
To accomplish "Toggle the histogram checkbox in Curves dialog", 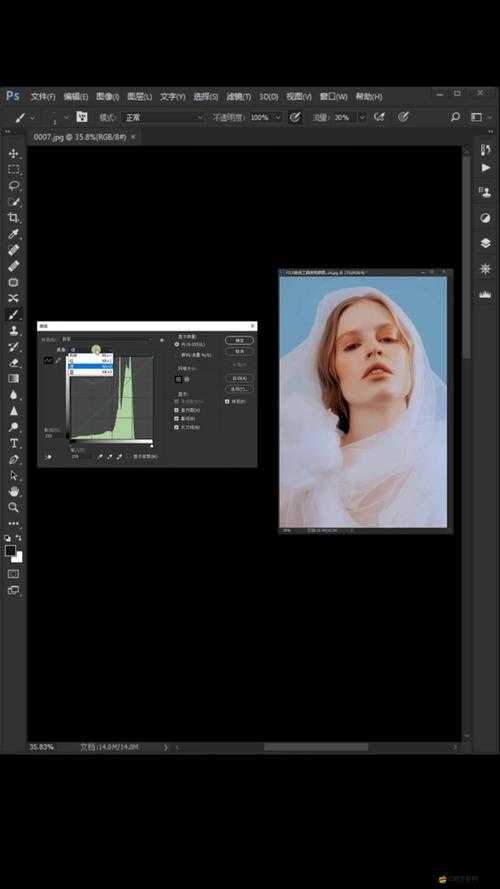I will click(x=177, y=410).
